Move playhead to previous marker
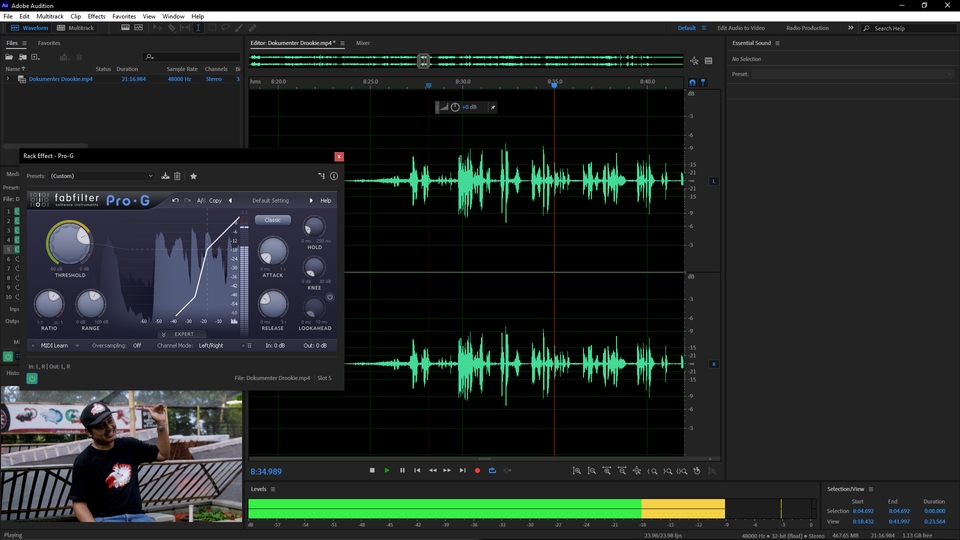The height and width of the screenshot is (540, 960). point(417,470)
